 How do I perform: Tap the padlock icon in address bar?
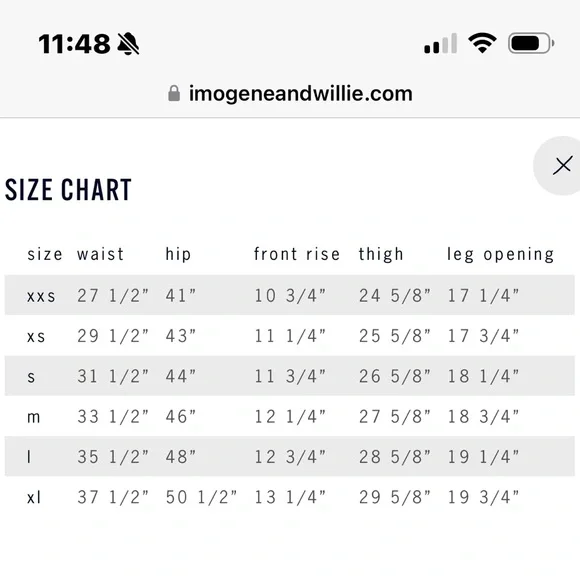click(x=174, y=93)
